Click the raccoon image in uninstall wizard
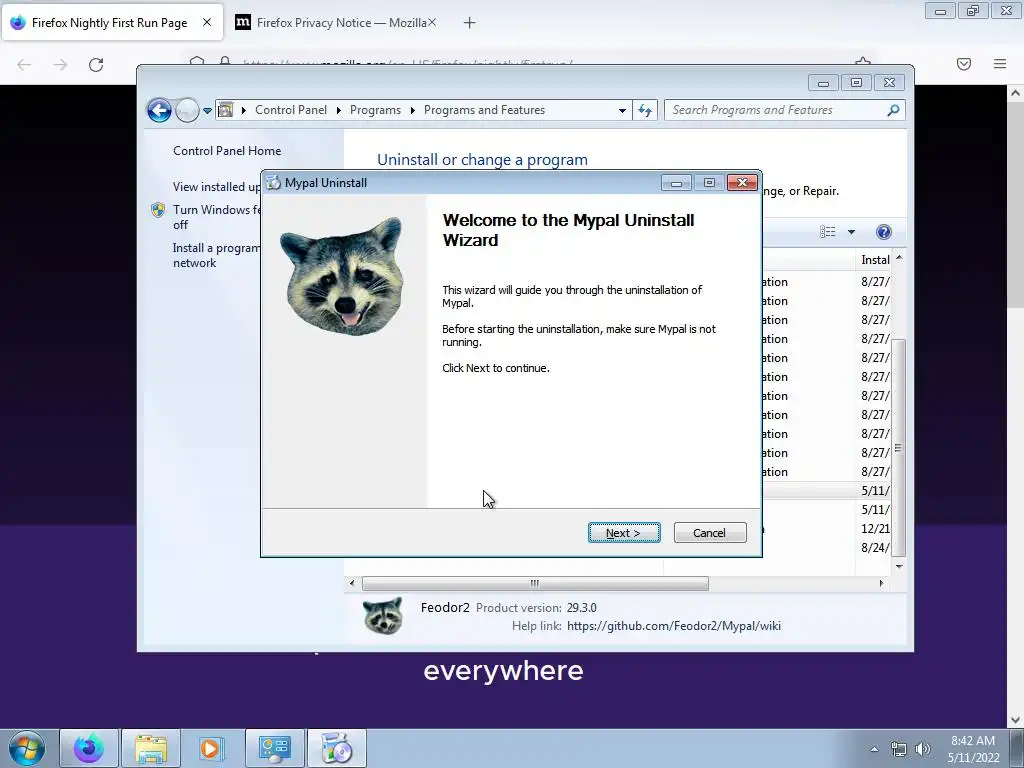Screen dimensions: 1024x768 coord(343,276)
